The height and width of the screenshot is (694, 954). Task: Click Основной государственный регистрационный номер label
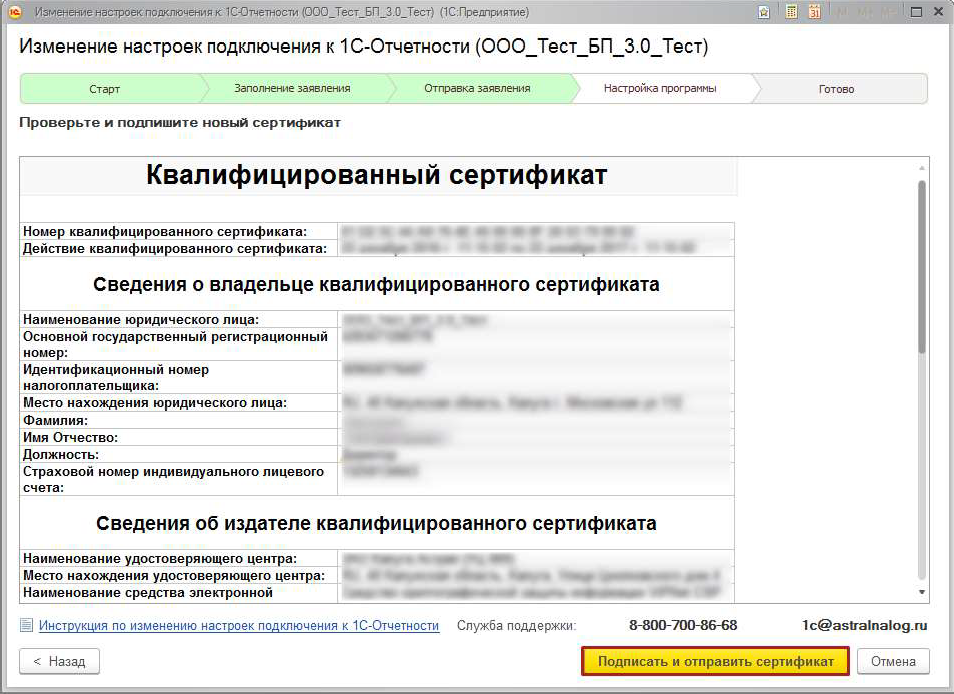point(175,344)
